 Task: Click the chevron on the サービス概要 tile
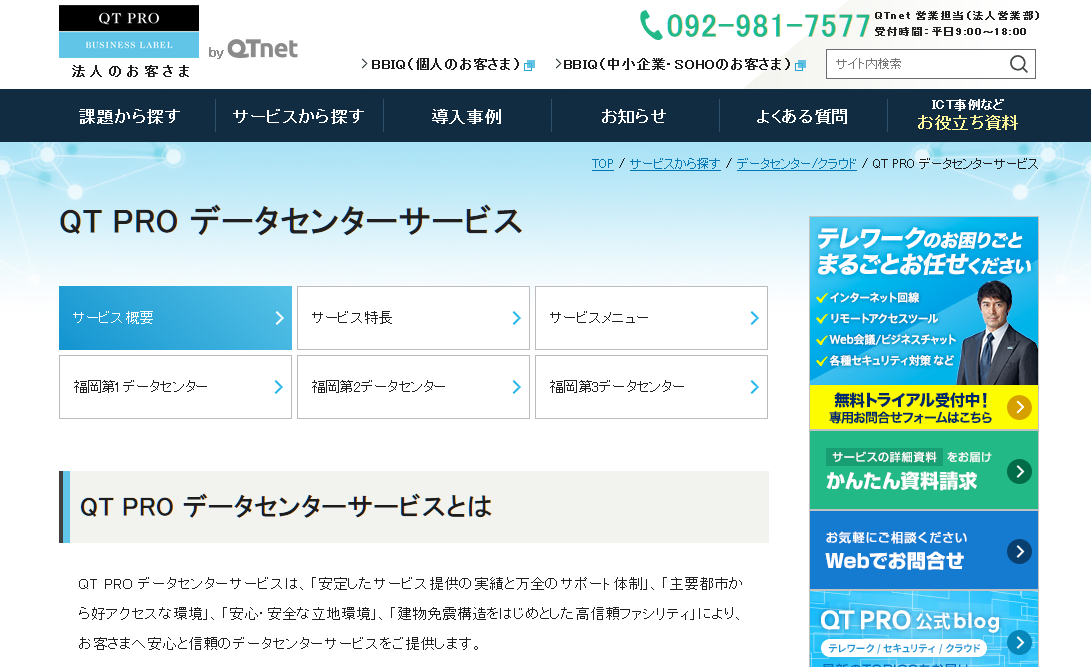click(279, 318)
